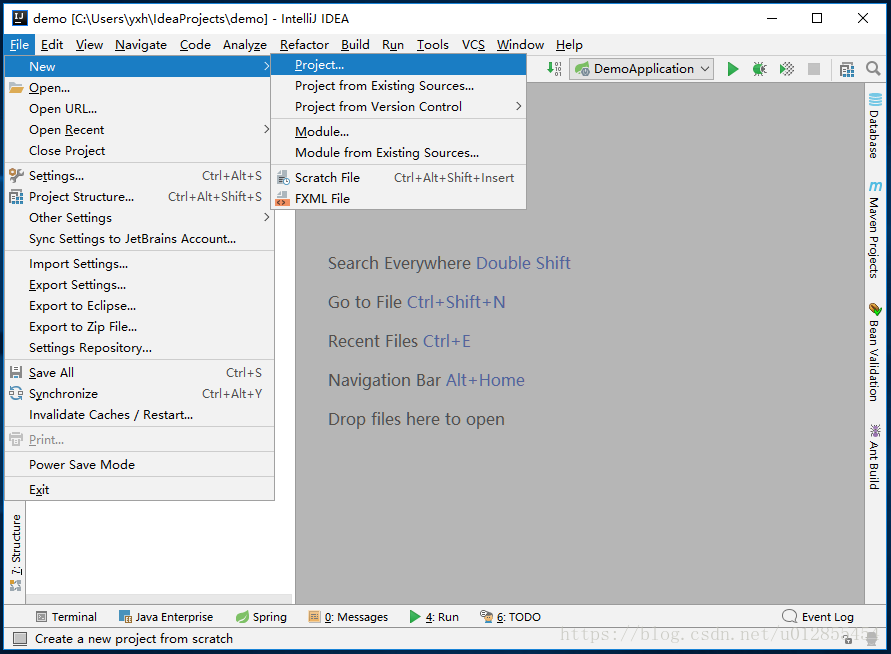Open the Ant Build tool window

pos(875,456)
